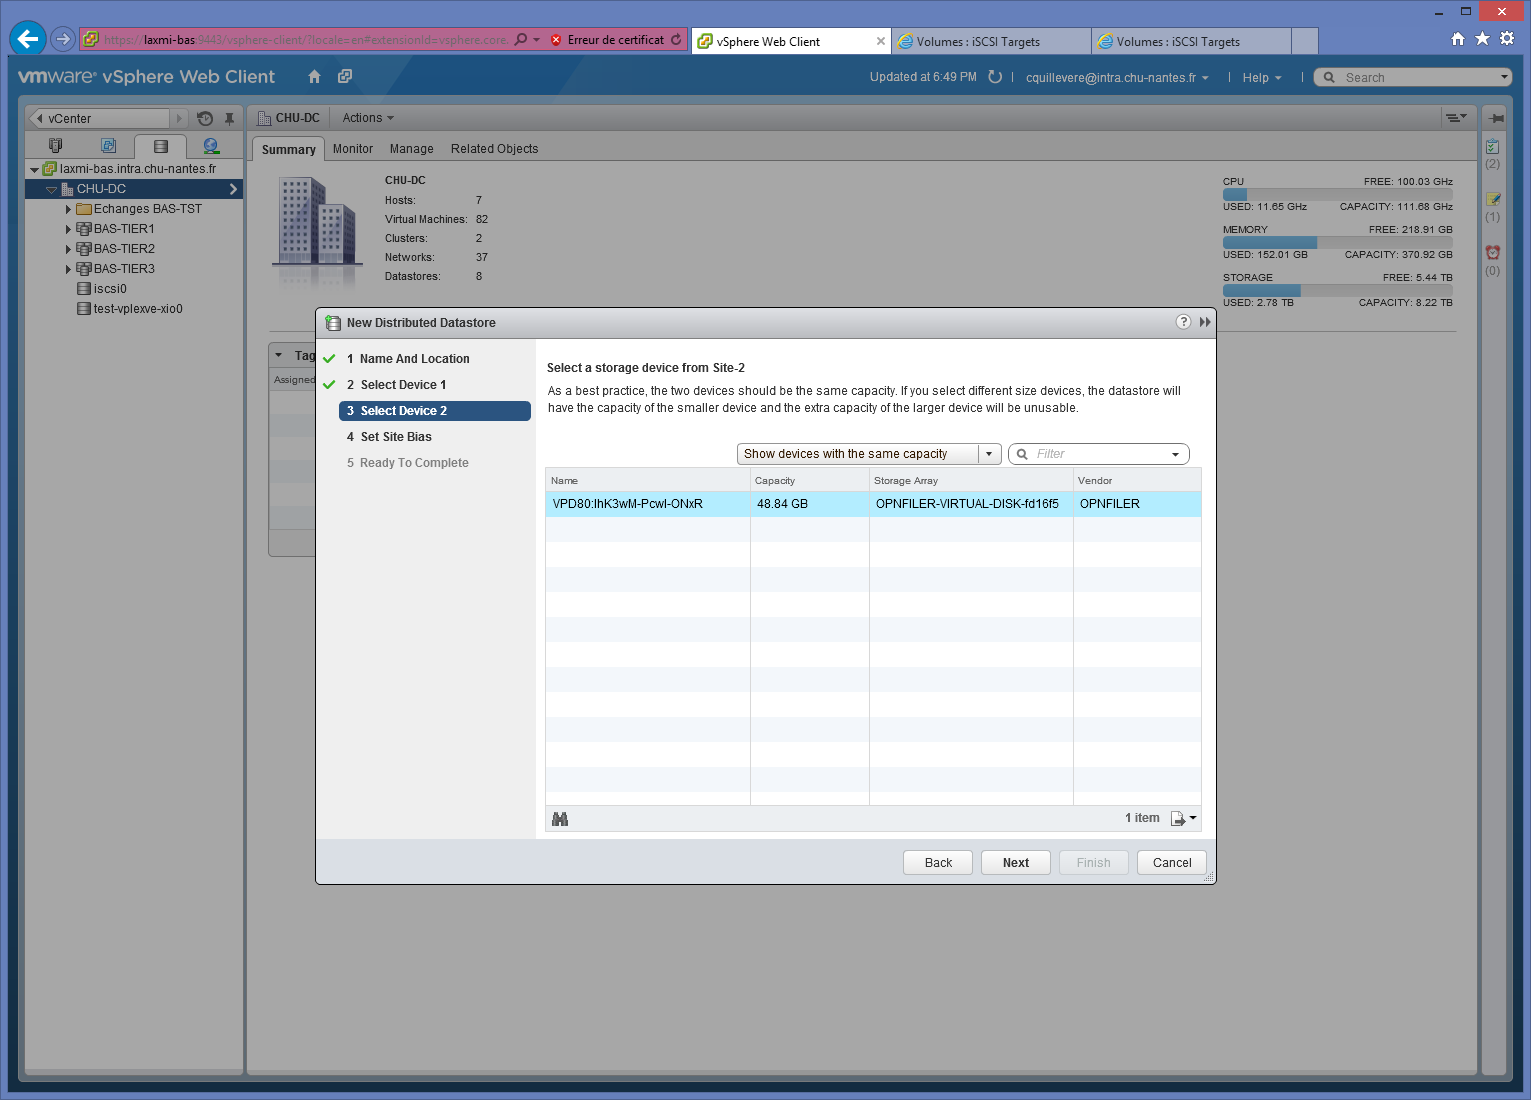The height and width of the screenshot is (1100, 1531).
Task: Sort by the Capacity column header
Action: point(810,481)
